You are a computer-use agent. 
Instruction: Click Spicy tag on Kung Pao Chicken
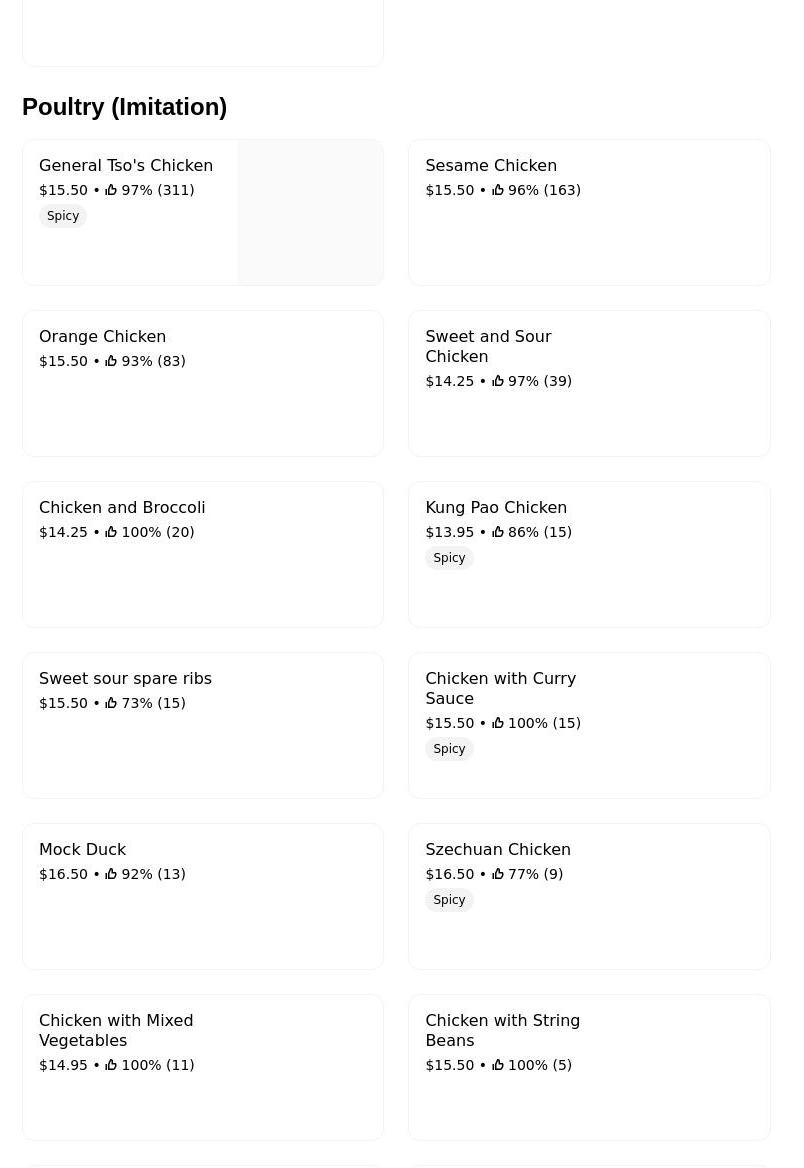tap(449, 558)
